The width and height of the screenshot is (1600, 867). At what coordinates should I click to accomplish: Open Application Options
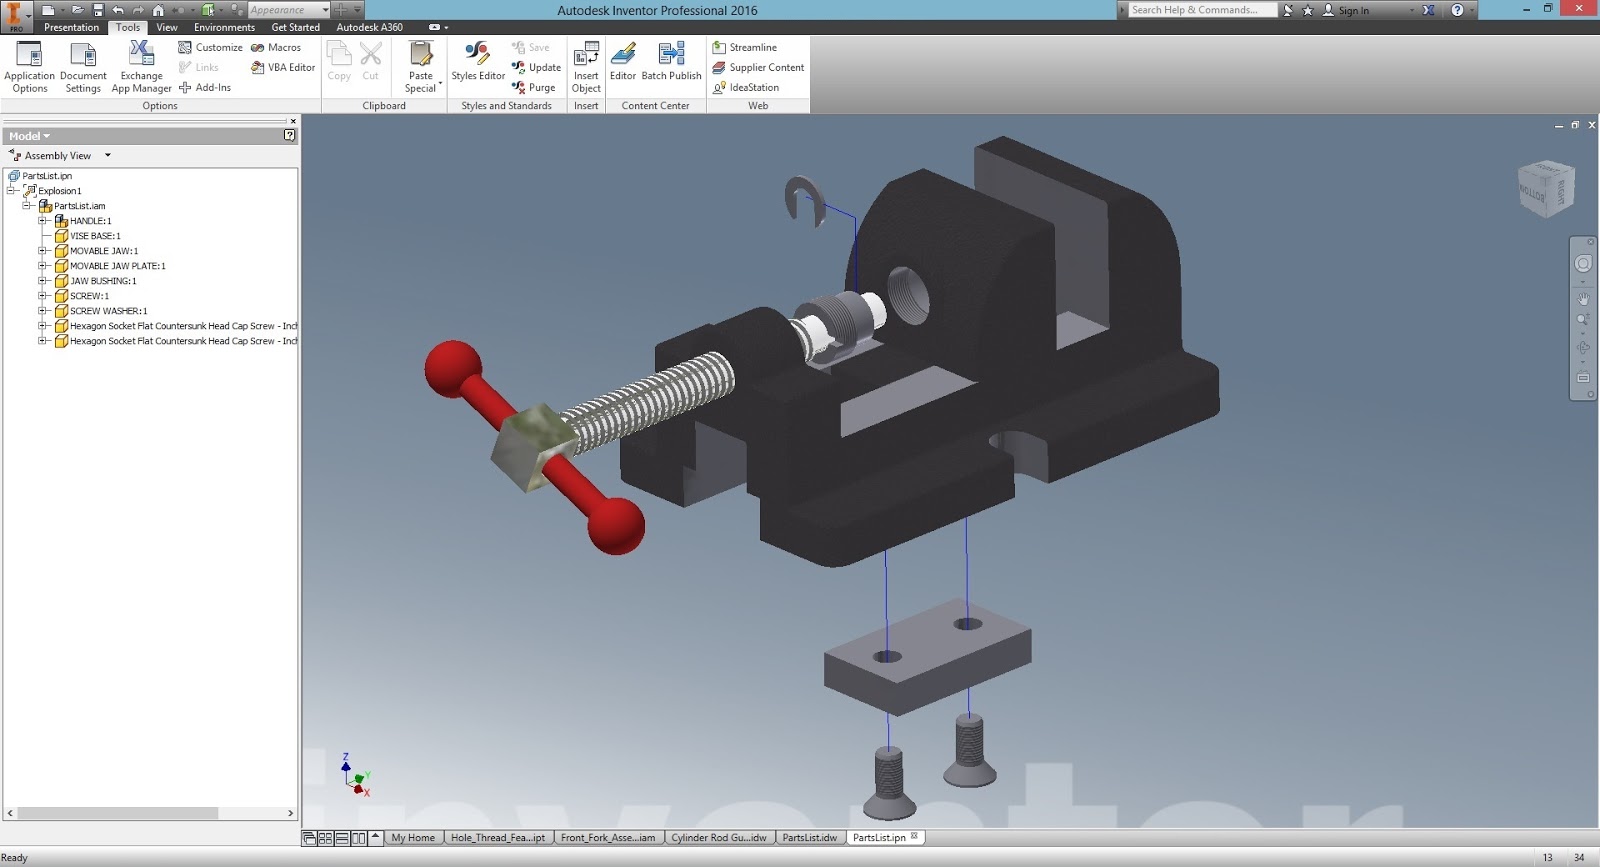(x=29, y=67)
